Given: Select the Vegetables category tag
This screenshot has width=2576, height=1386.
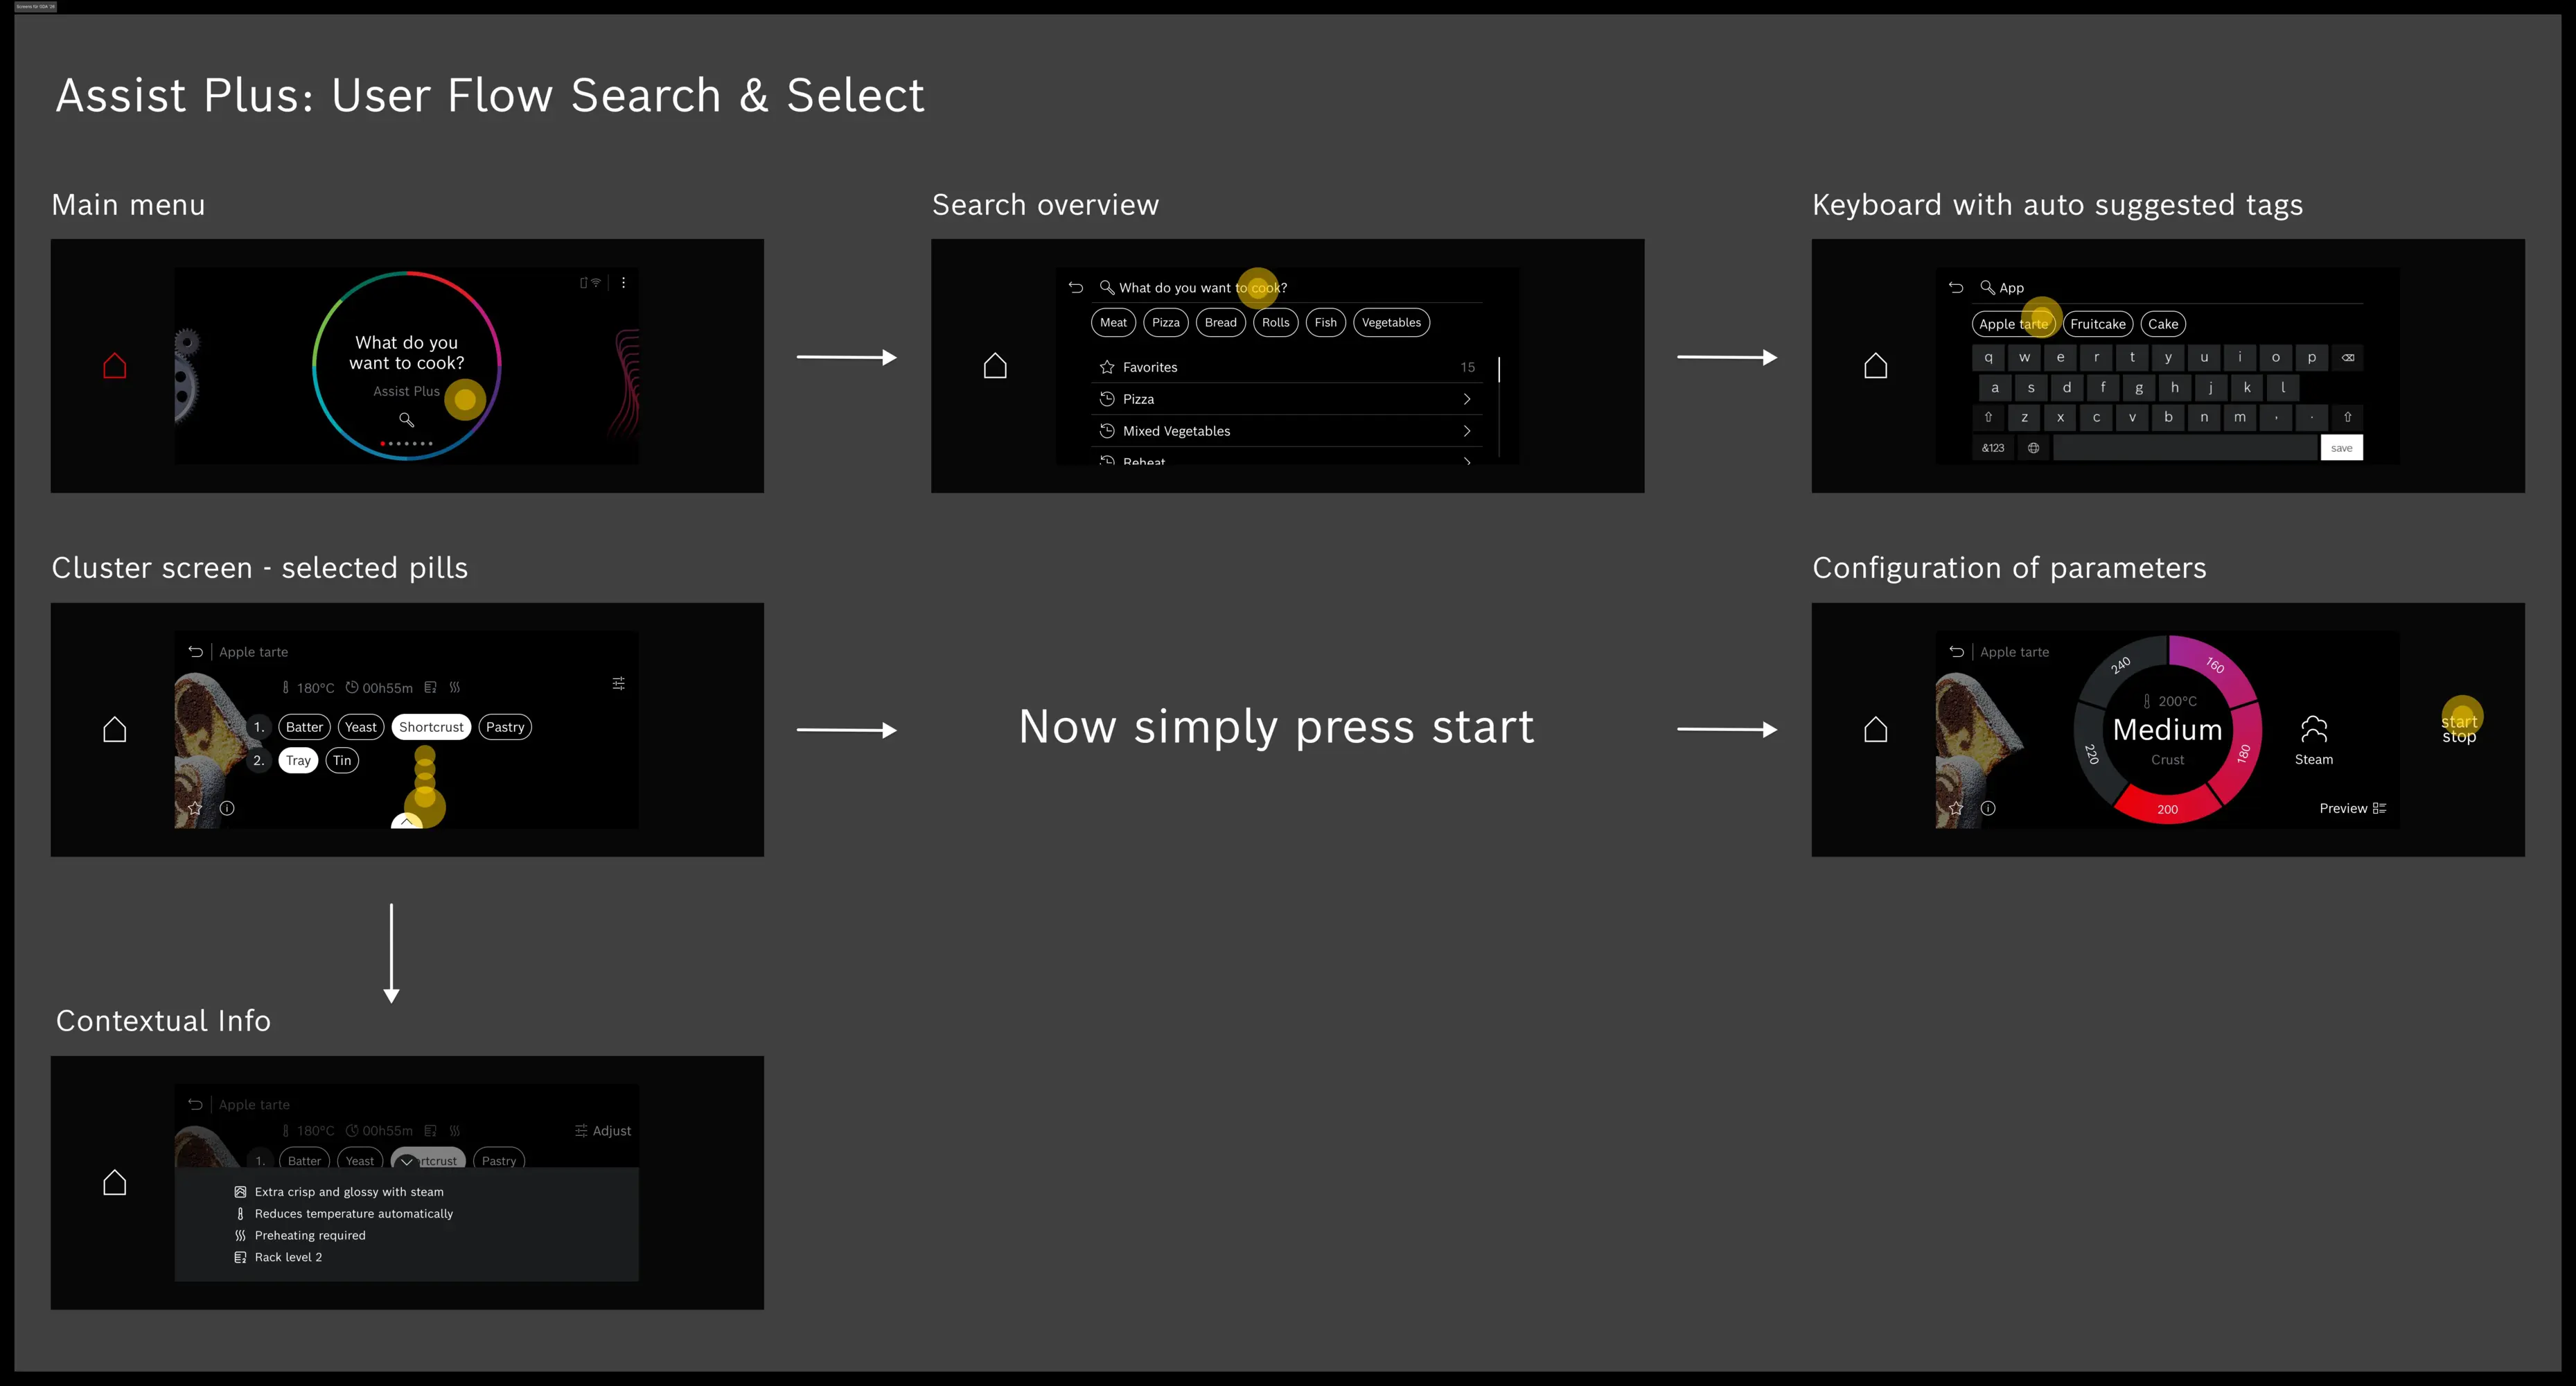Looking at the screenshot, I should [x=1391, y=323].
